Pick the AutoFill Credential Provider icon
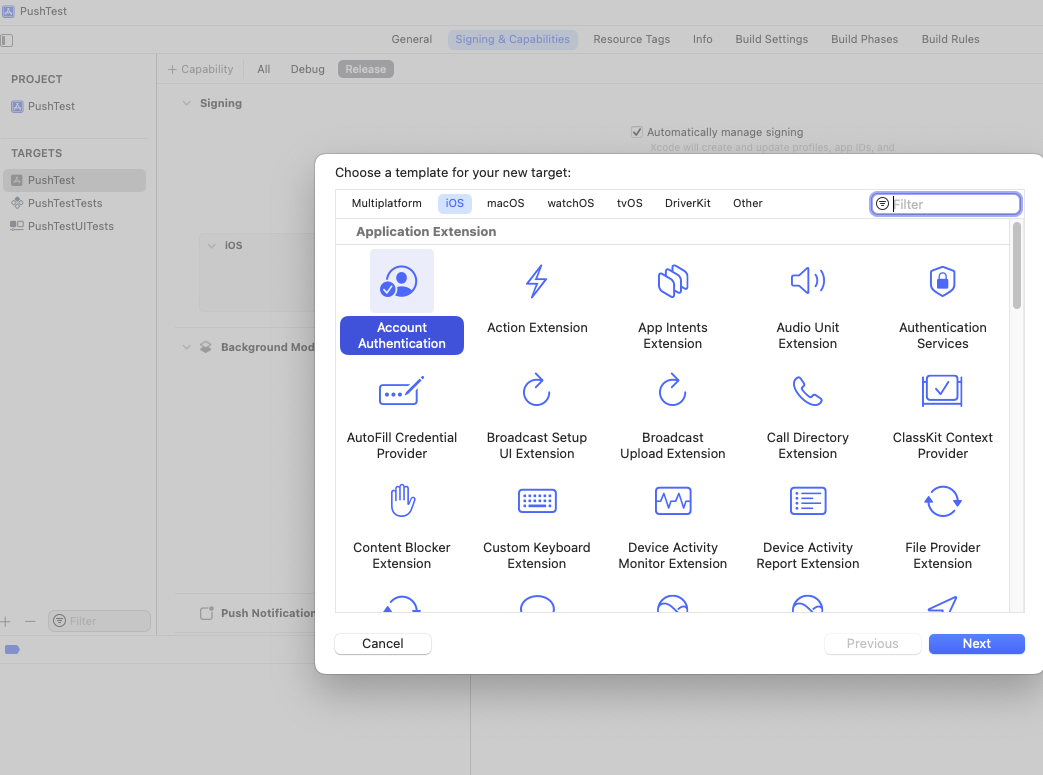The height and width of the screenshot is (775, 1043). pos(401,391)
